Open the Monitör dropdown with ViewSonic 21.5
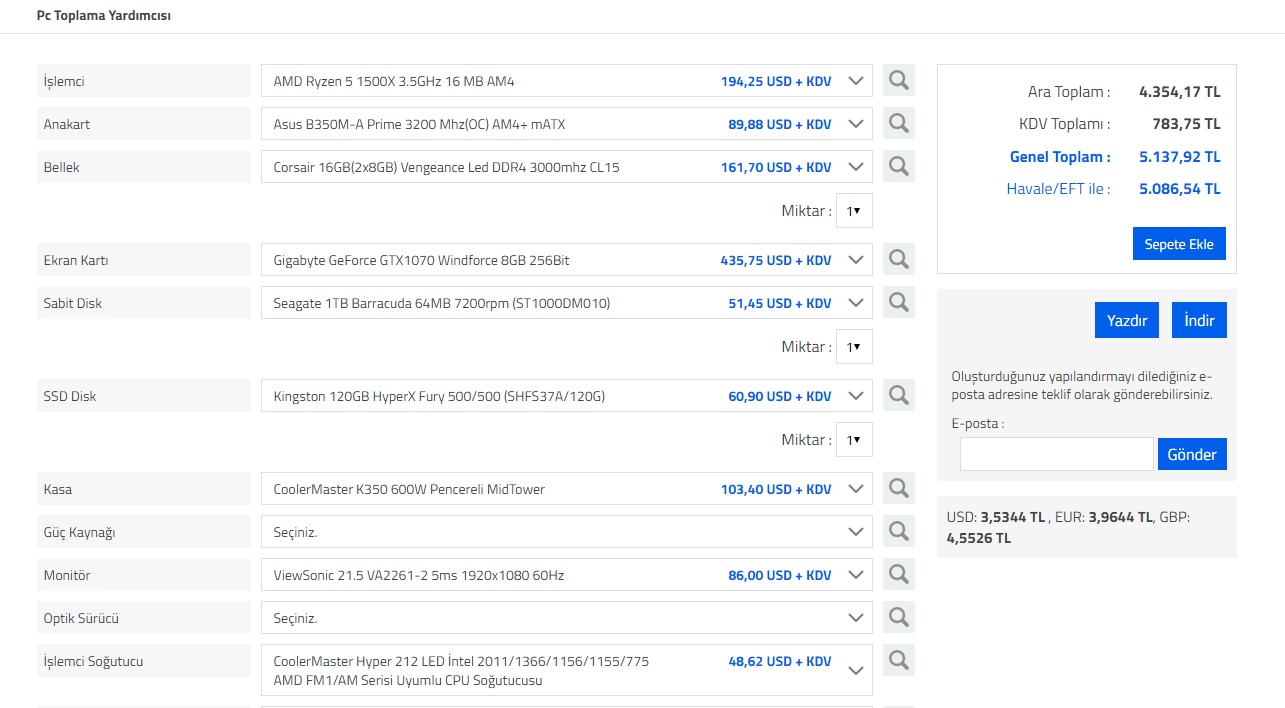Viewport: 1285px width, 708px height. click(x=566, y=575)
